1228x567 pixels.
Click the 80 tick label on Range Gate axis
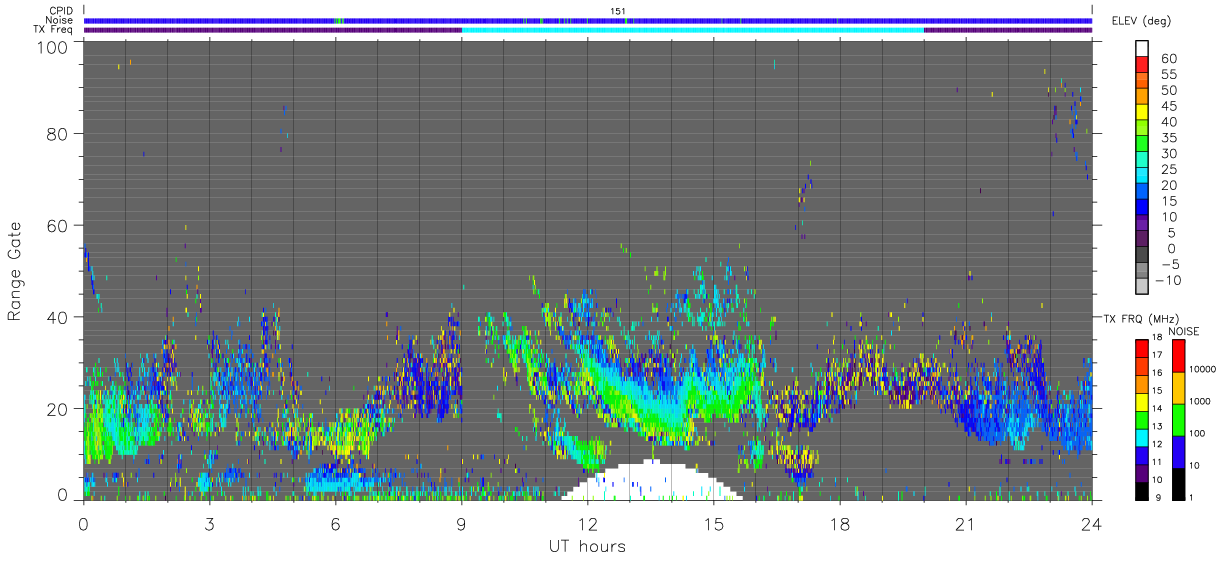coord(58,133)
